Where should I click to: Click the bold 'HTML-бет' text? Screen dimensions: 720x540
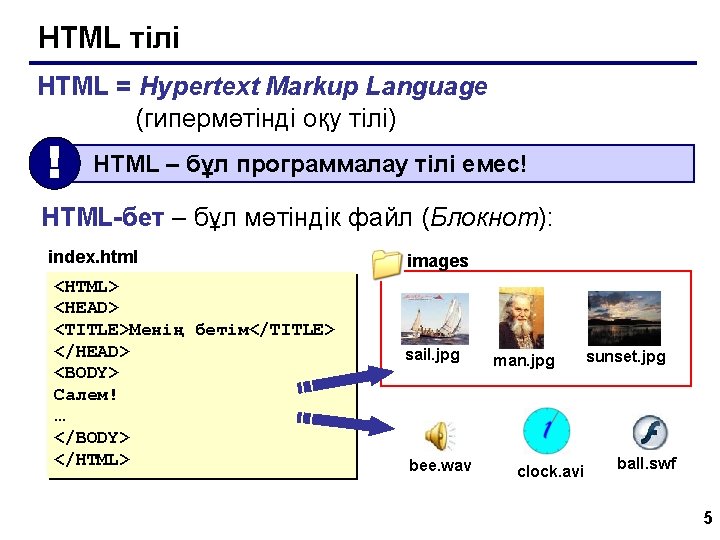coord(103,217)
